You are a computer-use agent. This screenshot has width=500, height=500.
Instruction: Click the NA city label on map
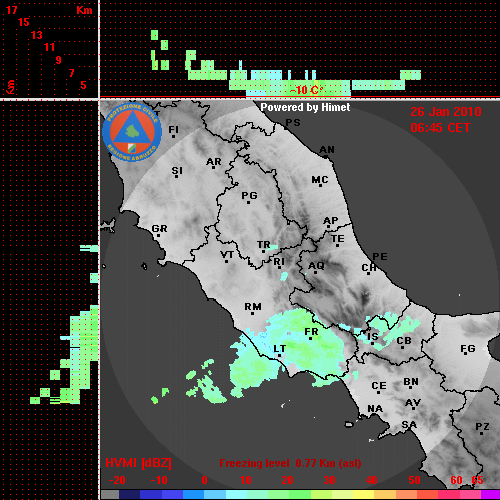375,409
